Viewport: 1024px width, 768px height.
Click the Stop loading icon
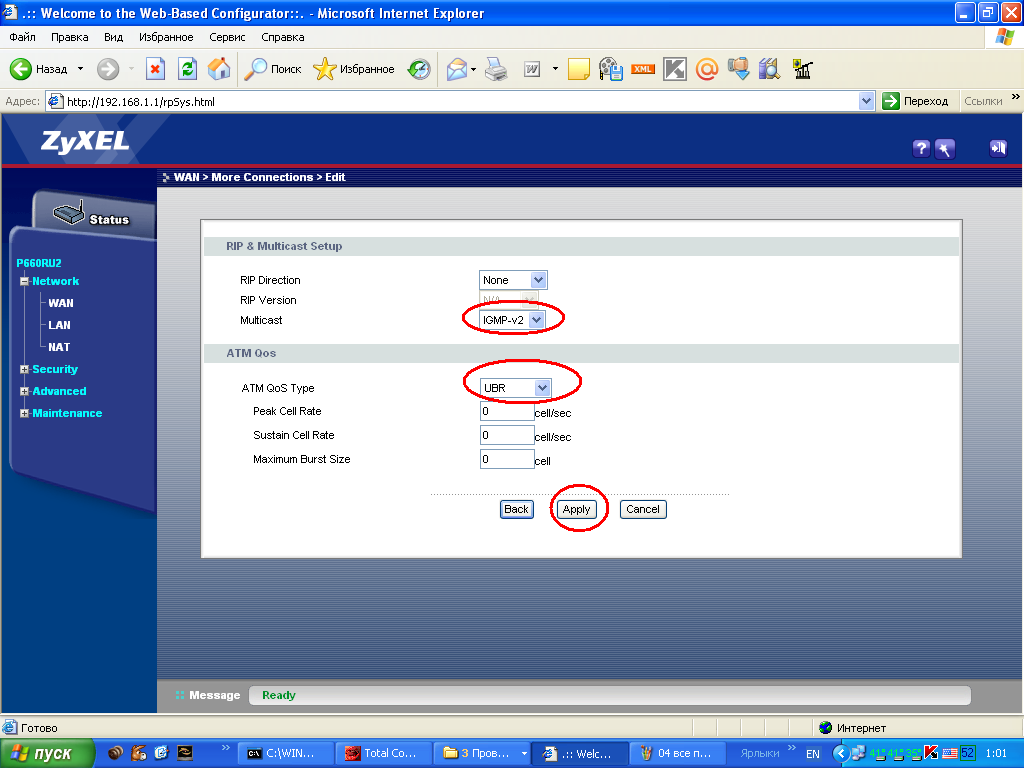pos(155,69)
